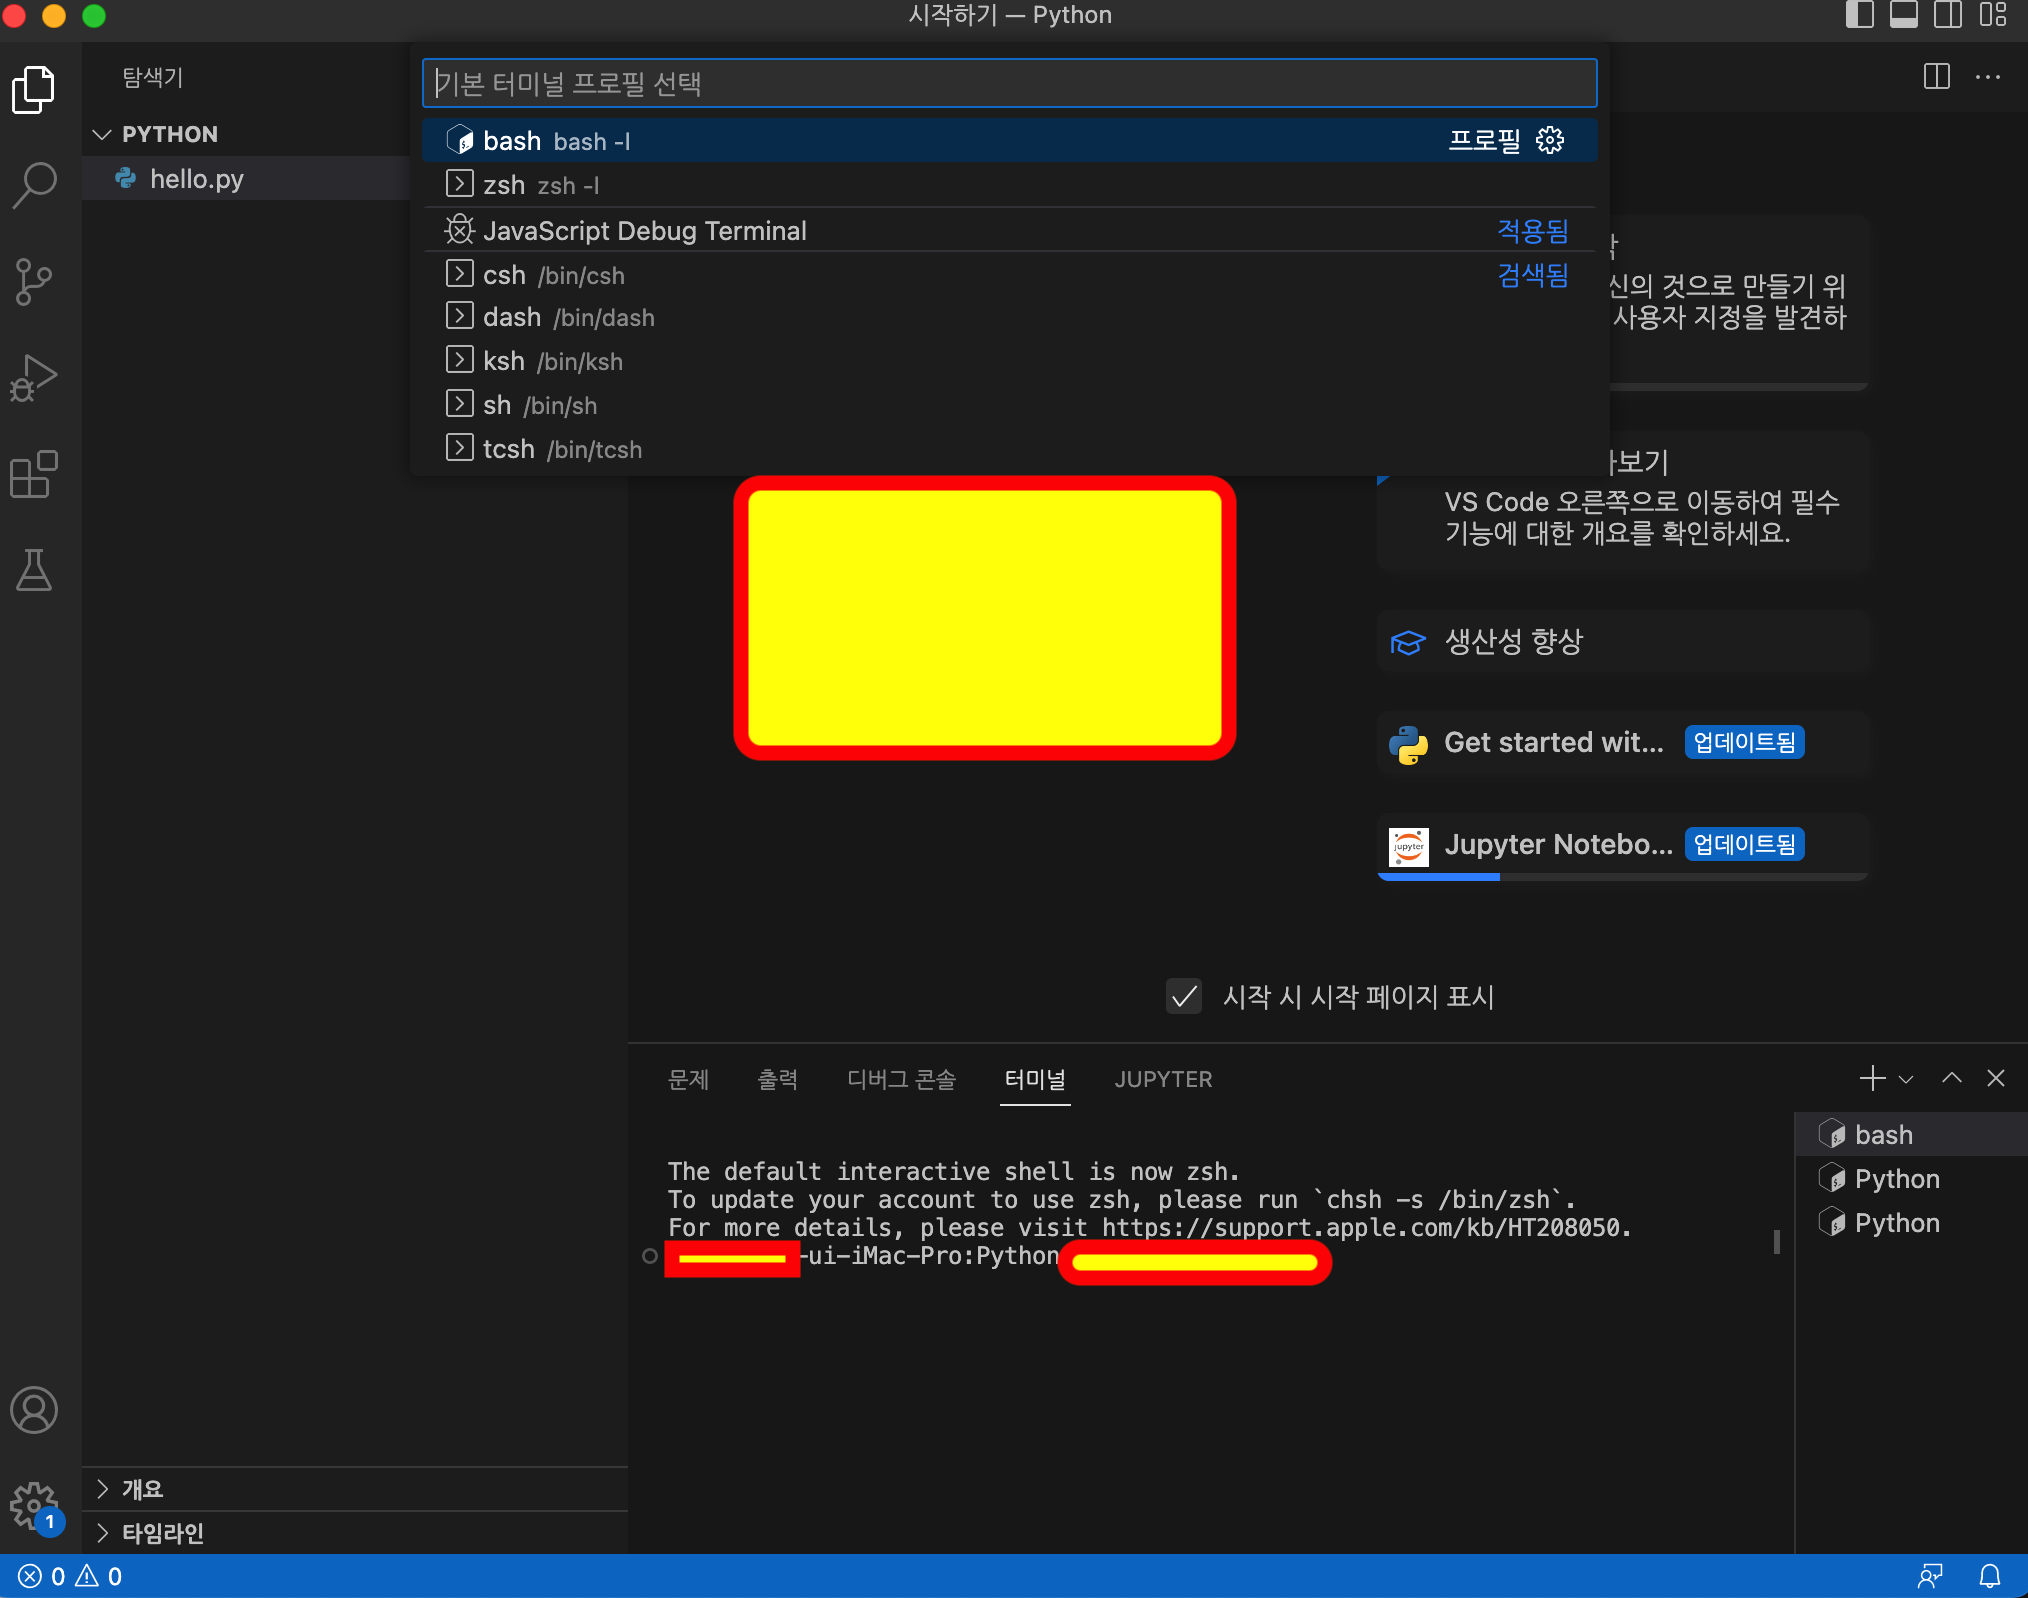This screenshot has height=1598, width=2028.
Task: Open hello.py in the explorer
Action: tap(247, 179)
